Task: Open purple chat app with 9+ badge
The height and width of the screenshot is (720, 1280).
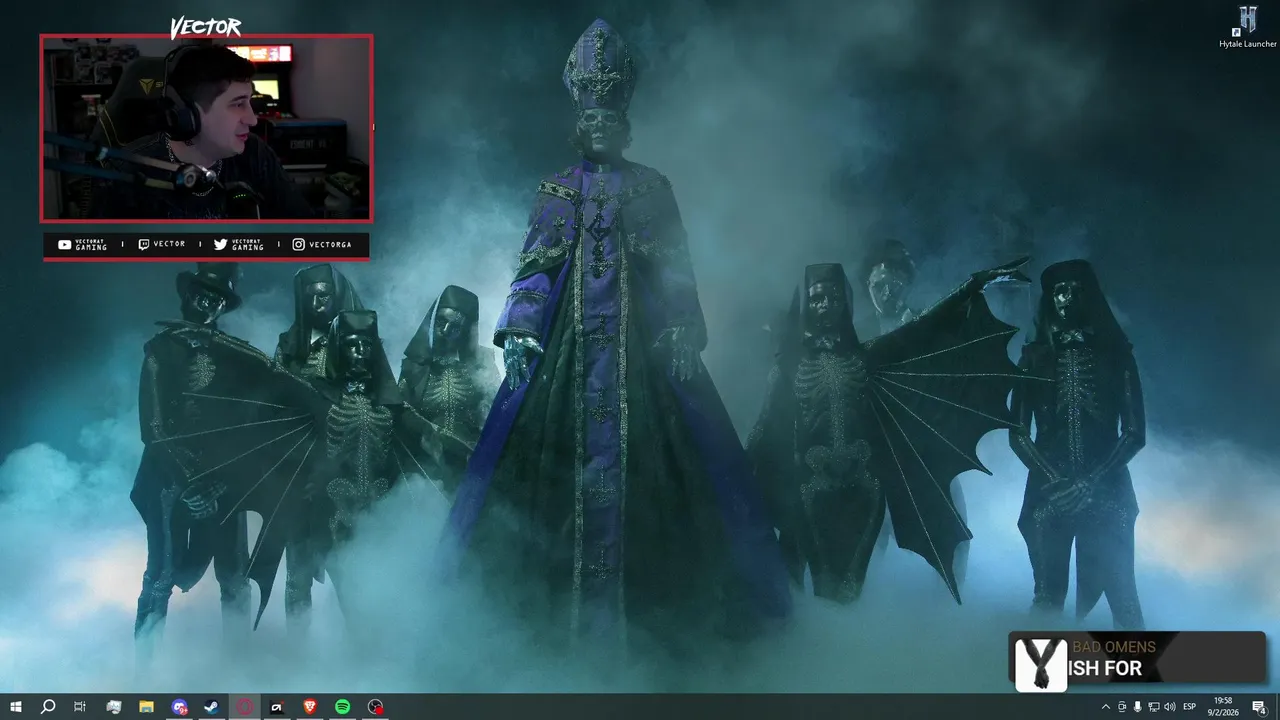Action: pyautogui.click(x=179, y=707)
